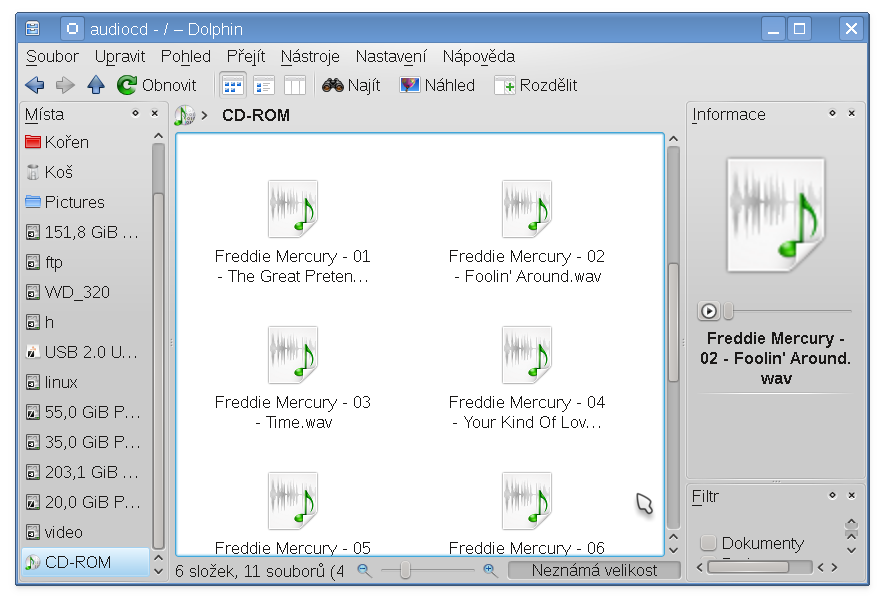Open the Nástroje menu
This screenshot has height=604, width=885.
310,56
